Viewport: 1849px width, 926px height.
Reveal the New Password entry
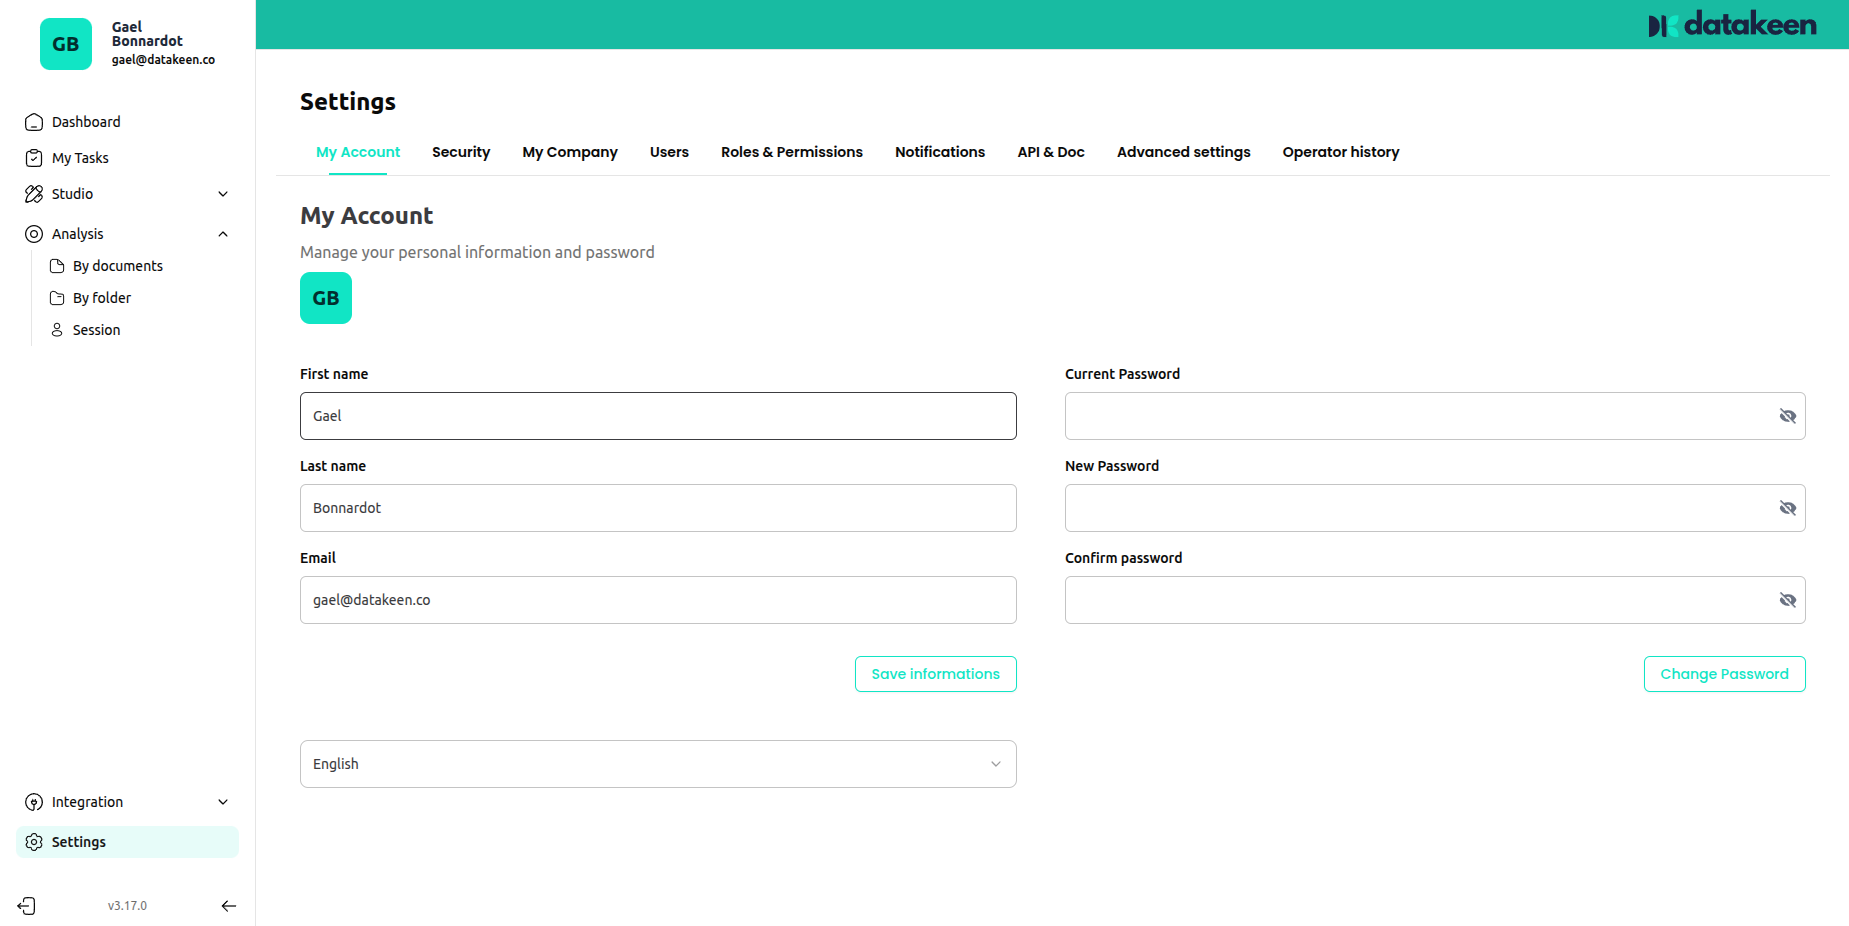pos(1787,507)
